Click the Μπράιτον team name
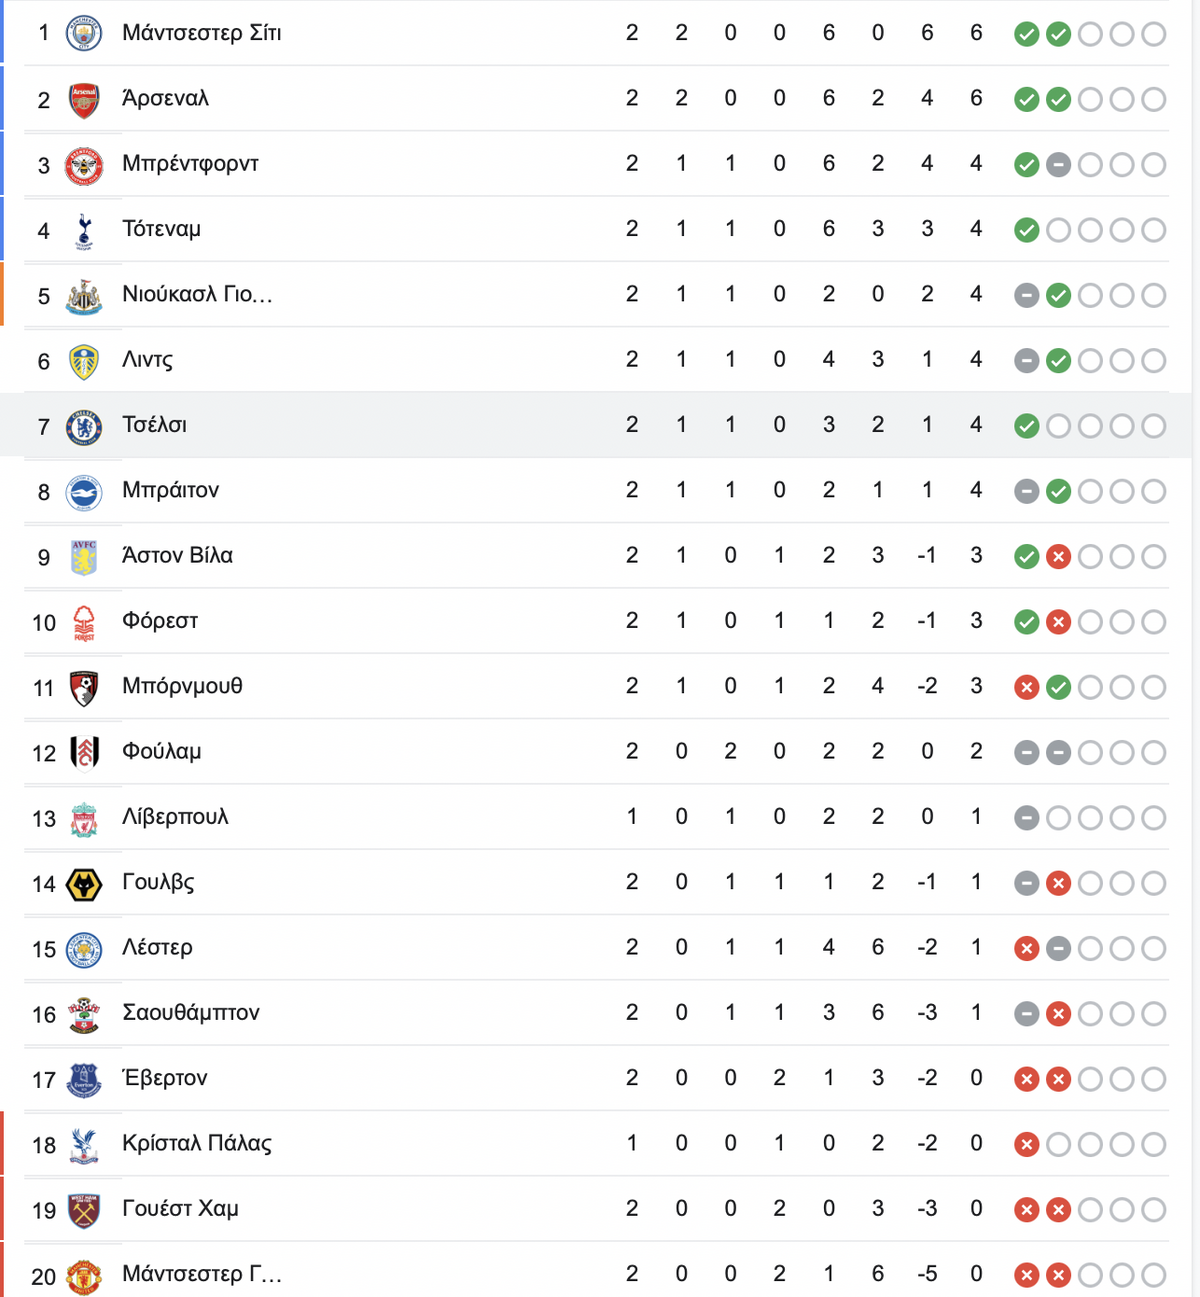This screenshot has width=1200, height=1297. pos(170,490)
